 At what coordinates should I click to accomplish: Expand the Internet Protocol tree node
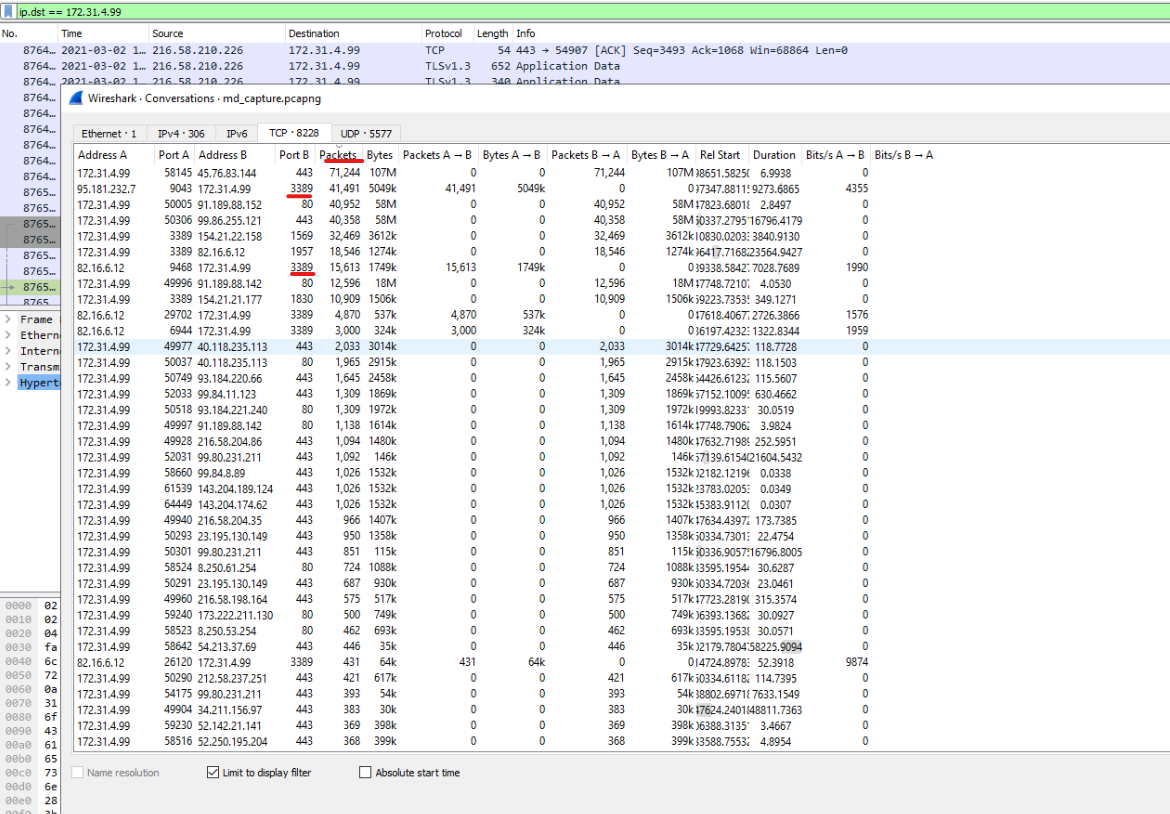[8, 352]
